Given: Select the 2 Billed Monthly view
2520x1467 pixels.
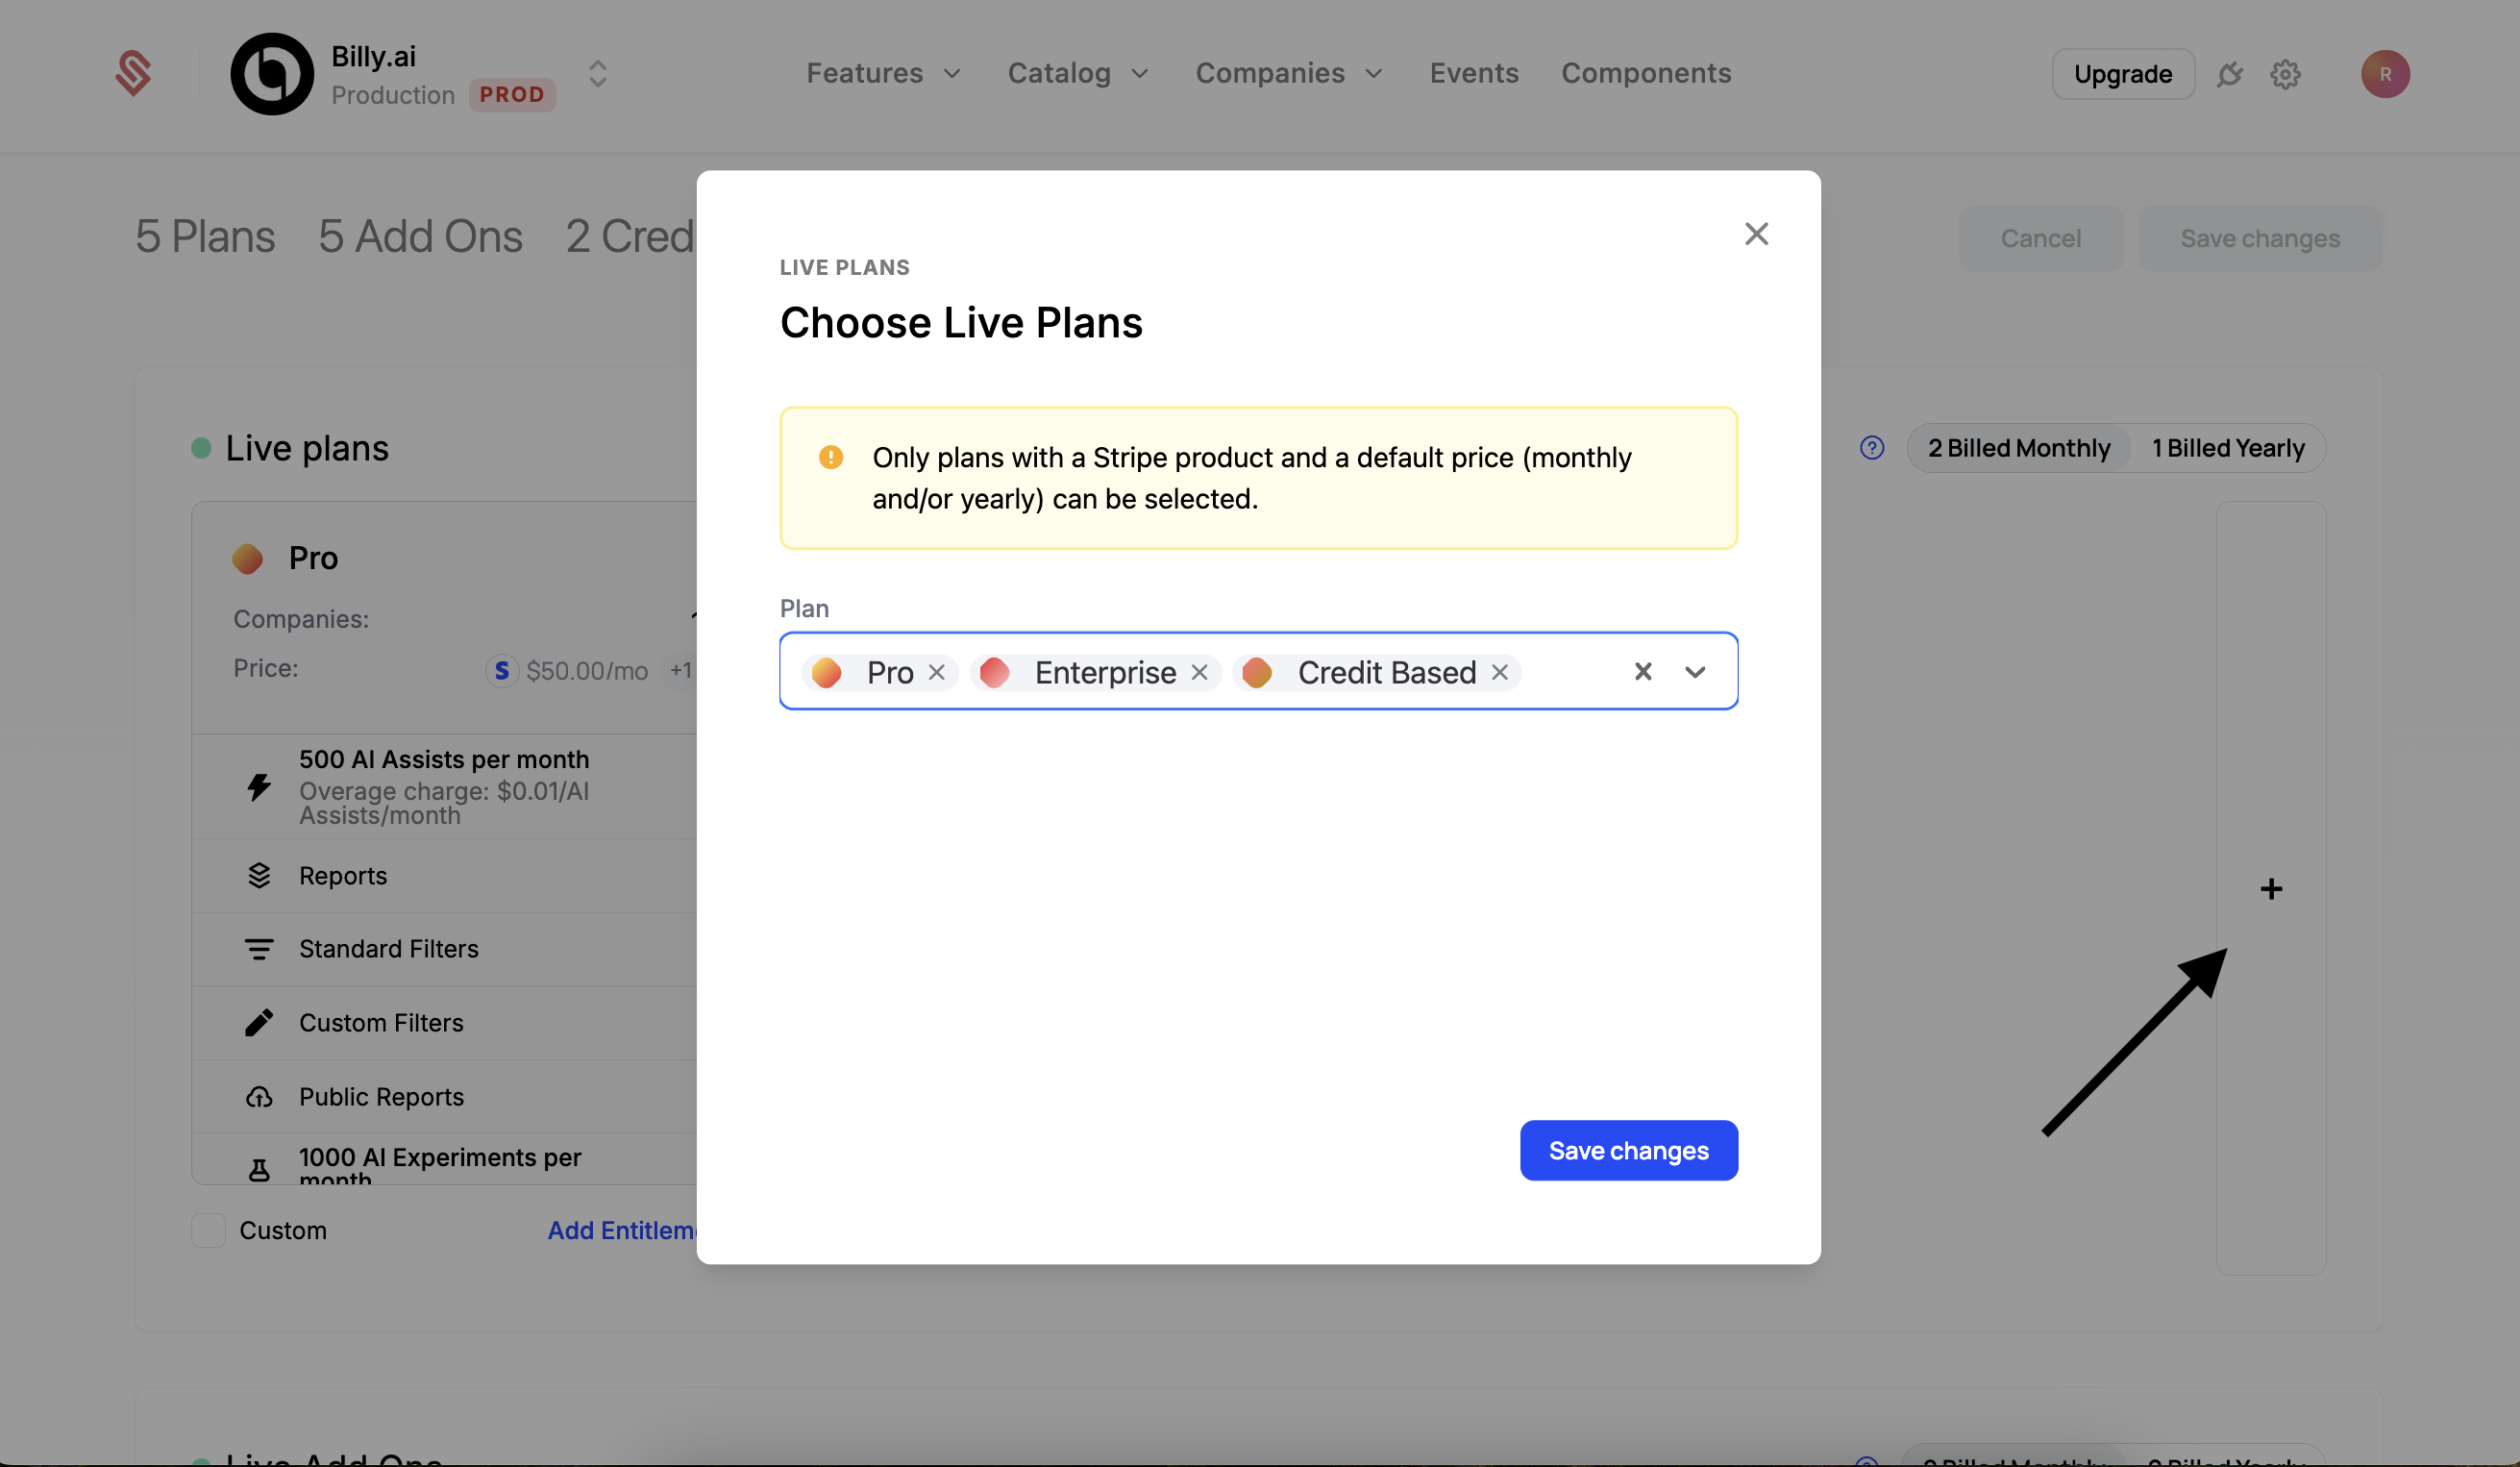Looking at the screenshot, I should (2017, 447).
